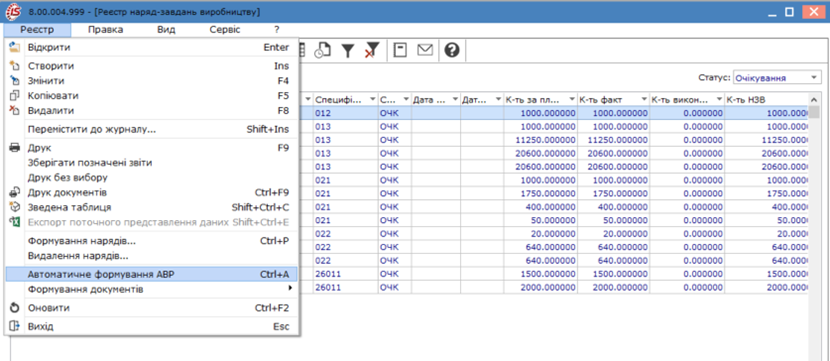Click the Відкрити folder icon
This screenshot has width=830, height=361.
15,47
